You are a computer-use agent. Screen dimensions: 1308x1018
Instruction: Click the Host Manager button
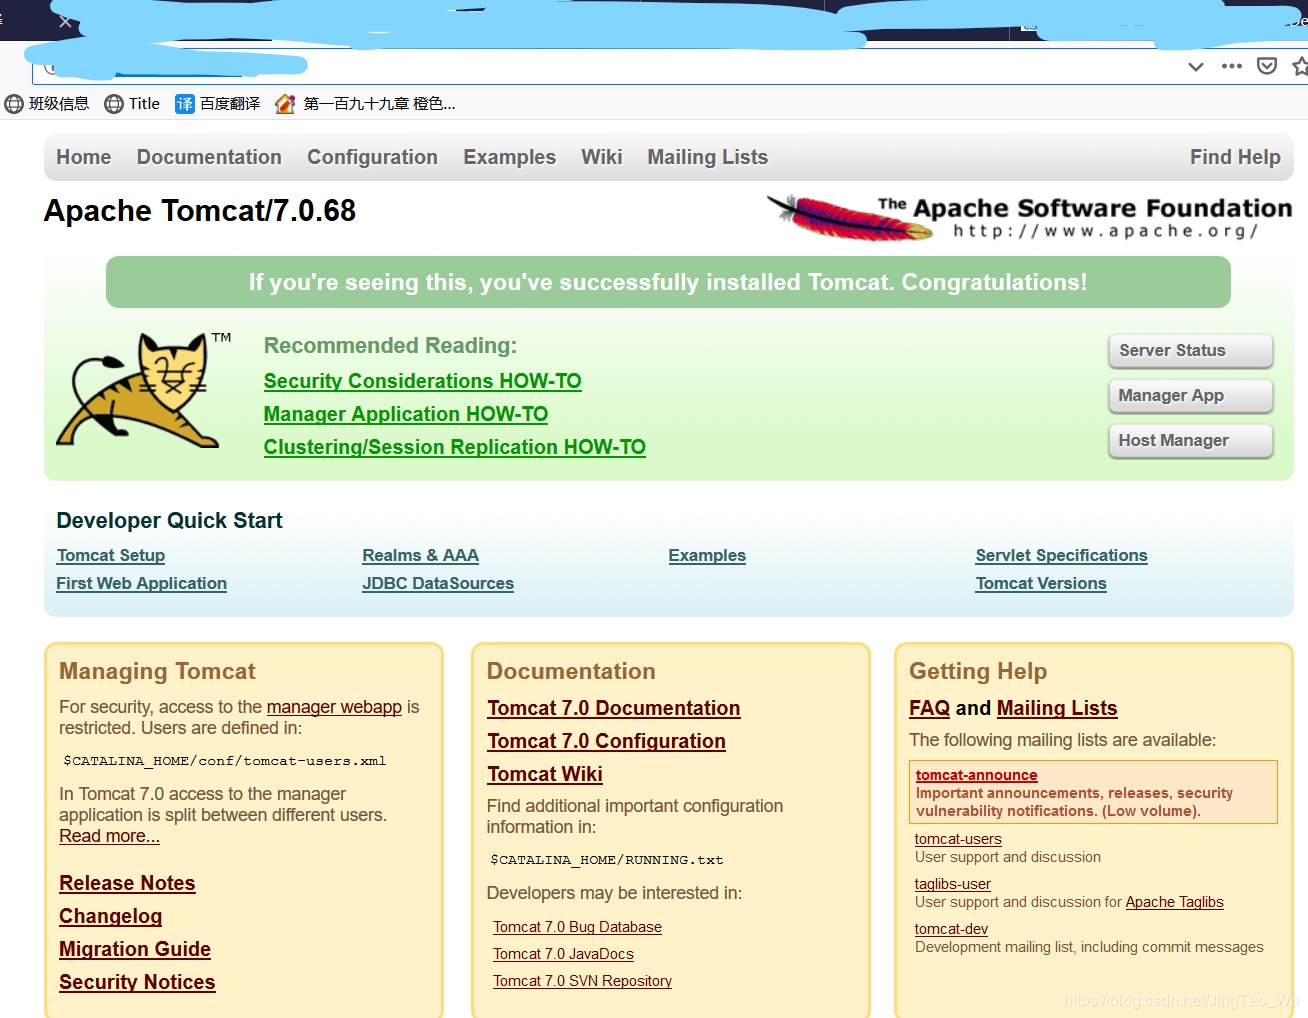(1190, 441)
